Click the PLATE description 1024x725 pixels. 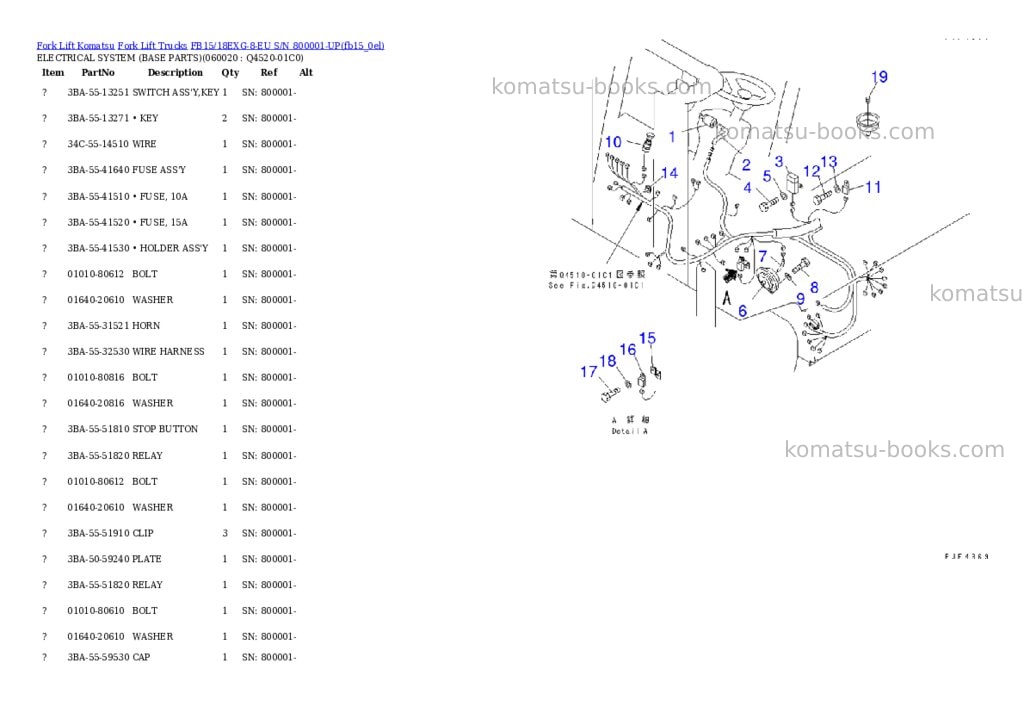147,559
